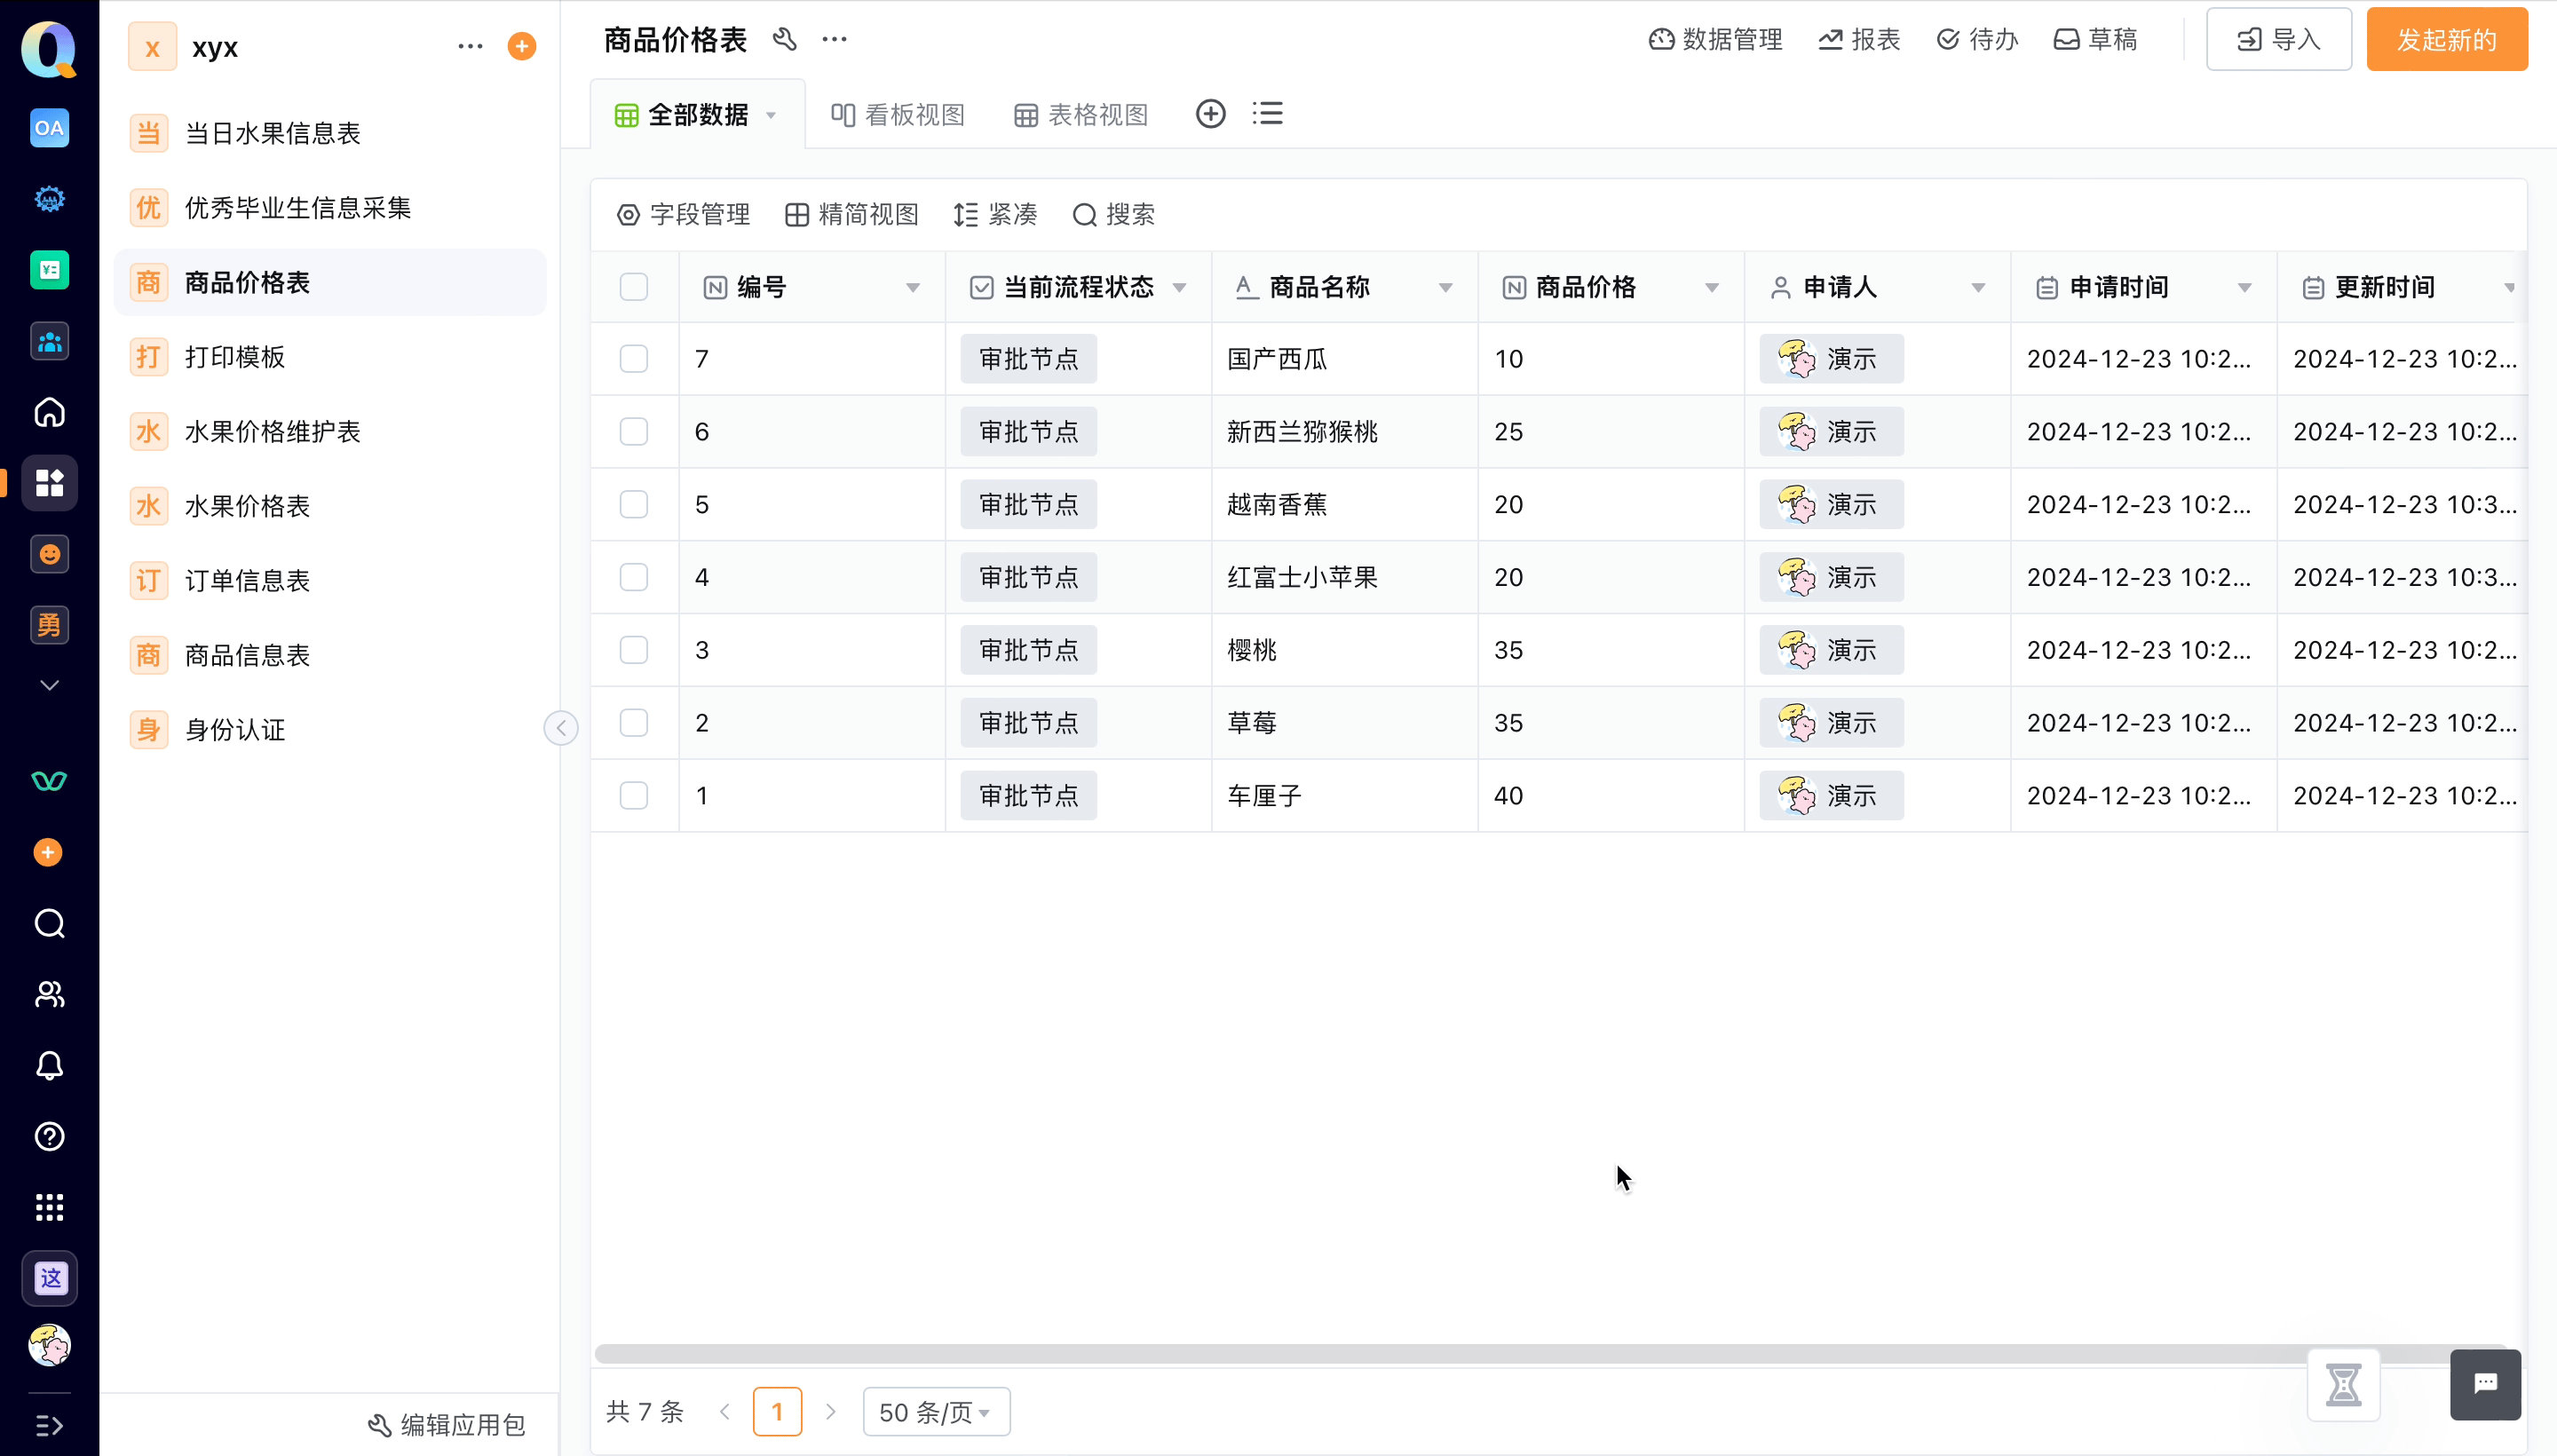Open the 当前流程状态 column dropdown arrow
2557x1456 pixels.
pos(1179,288)
